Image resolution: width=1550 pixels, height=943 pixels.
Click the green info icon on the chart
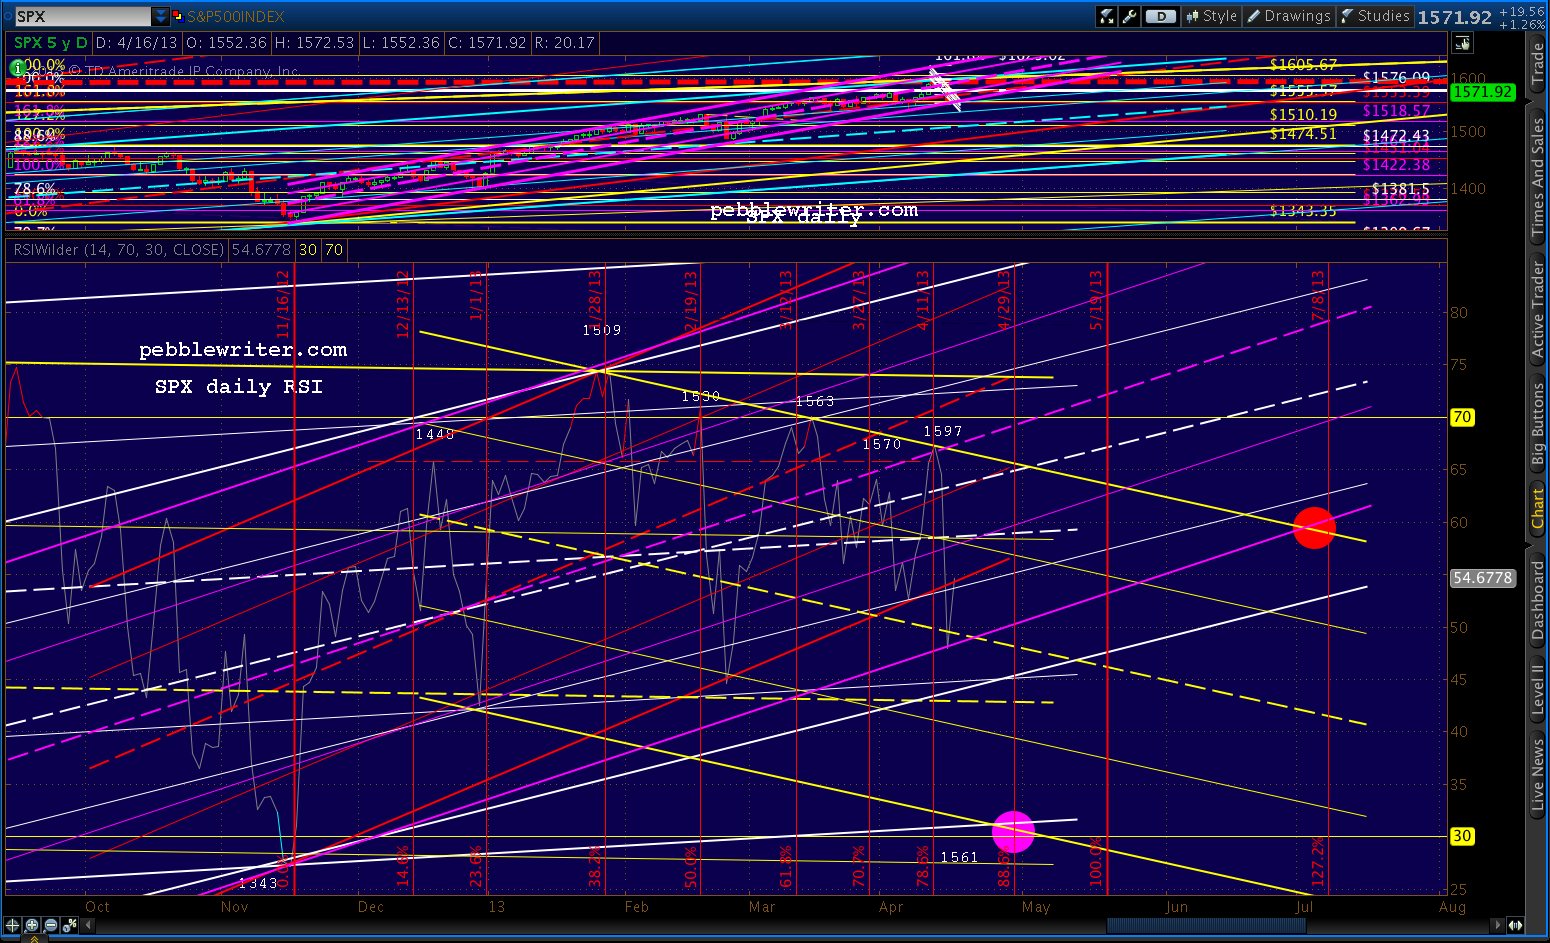[17, 68]
